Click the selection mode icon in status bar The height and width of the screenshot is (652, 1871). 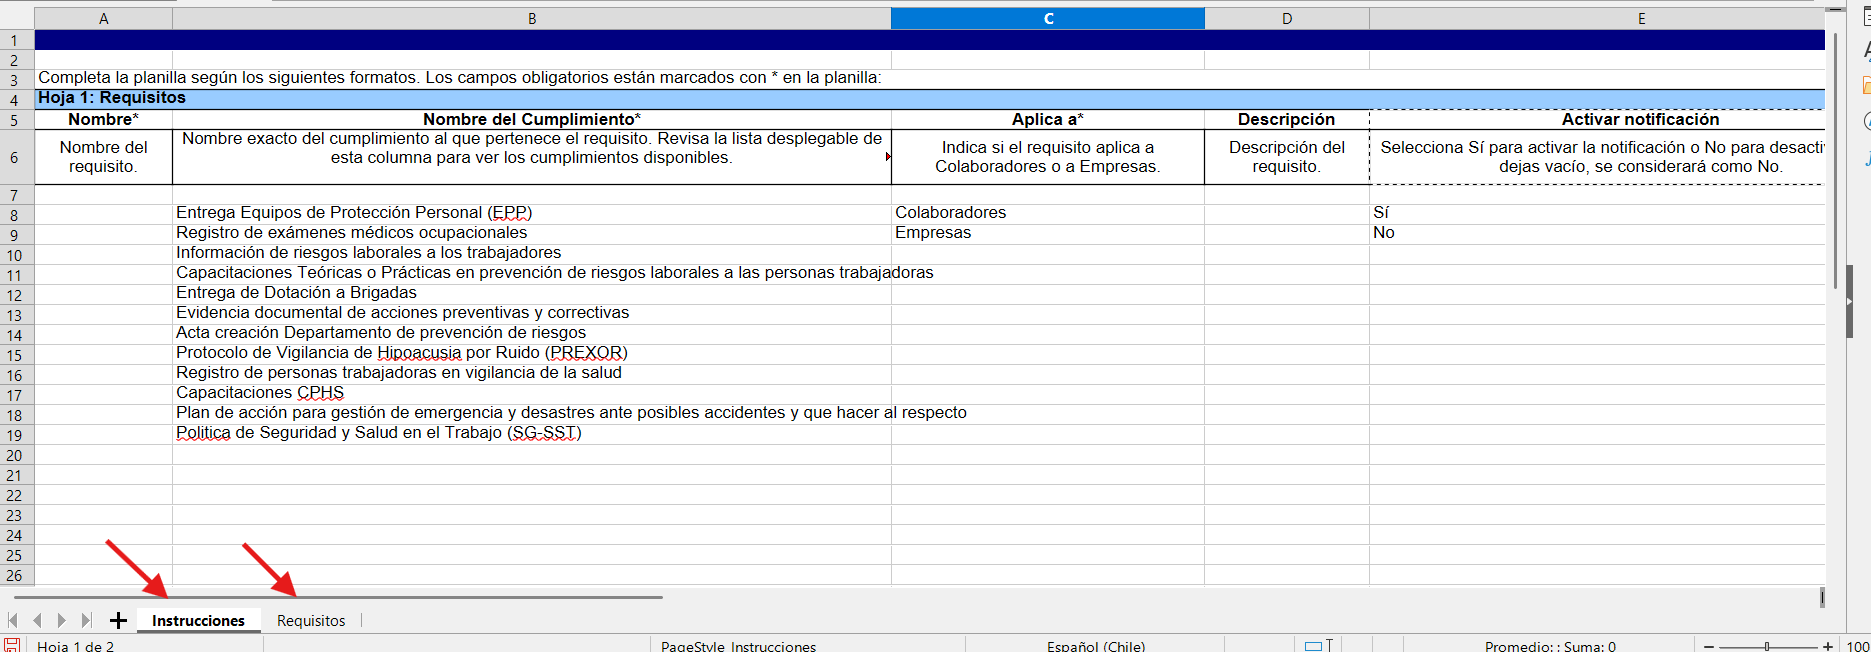1318,645
